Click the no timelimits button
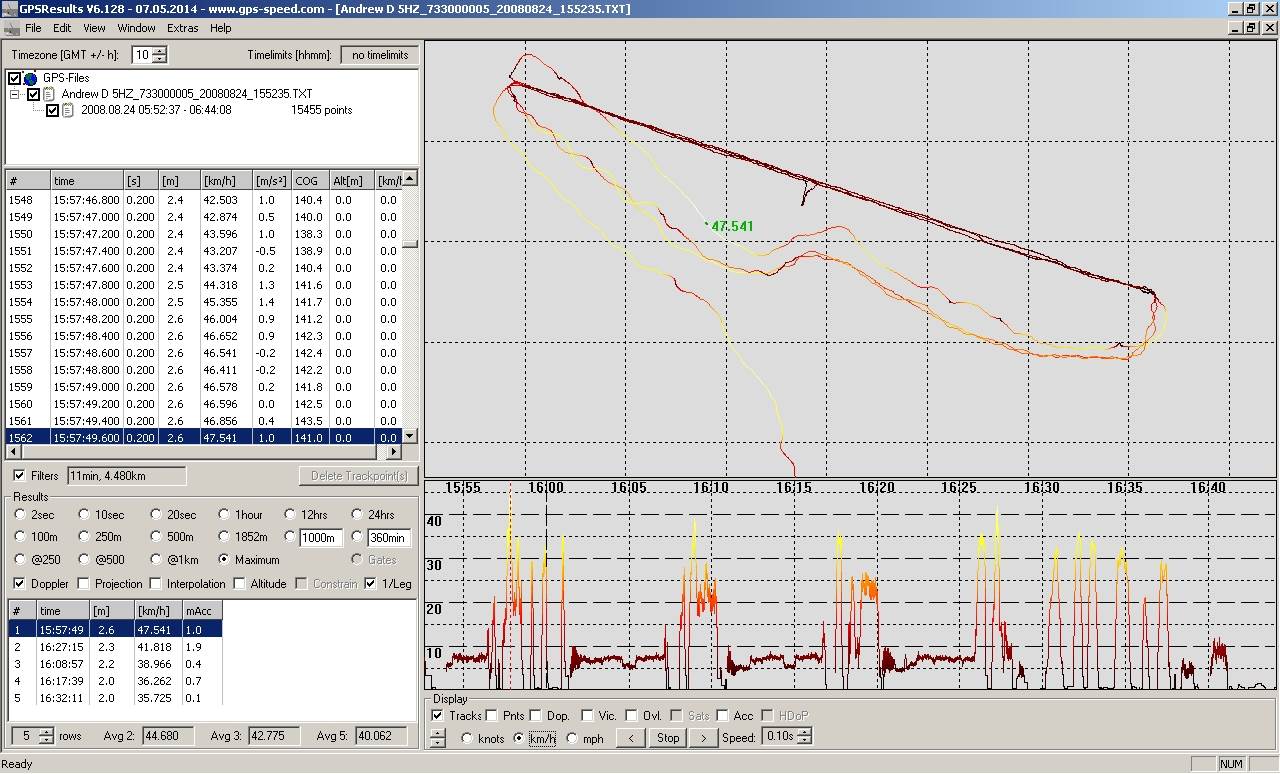This screenshot has height=774, width=1280. tap(379, 55)
